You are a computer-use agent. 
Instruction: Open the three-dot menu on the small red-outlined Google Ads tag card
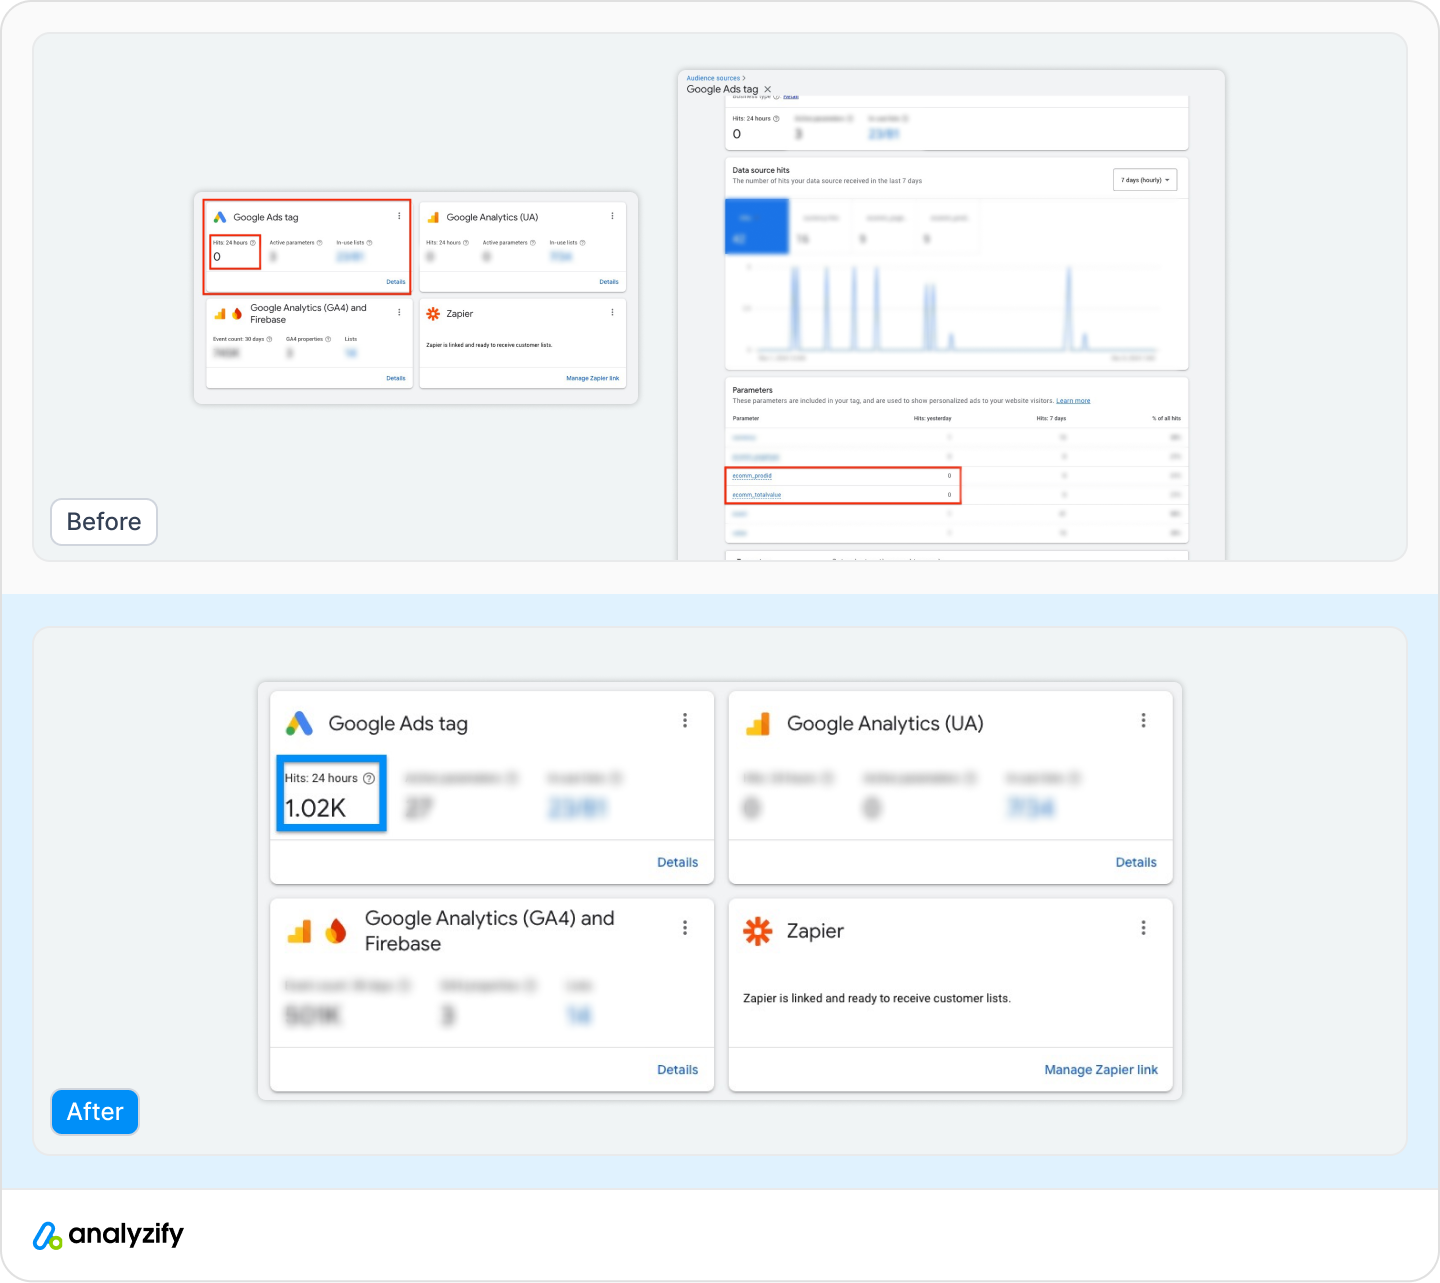click(x=399, y=216)
